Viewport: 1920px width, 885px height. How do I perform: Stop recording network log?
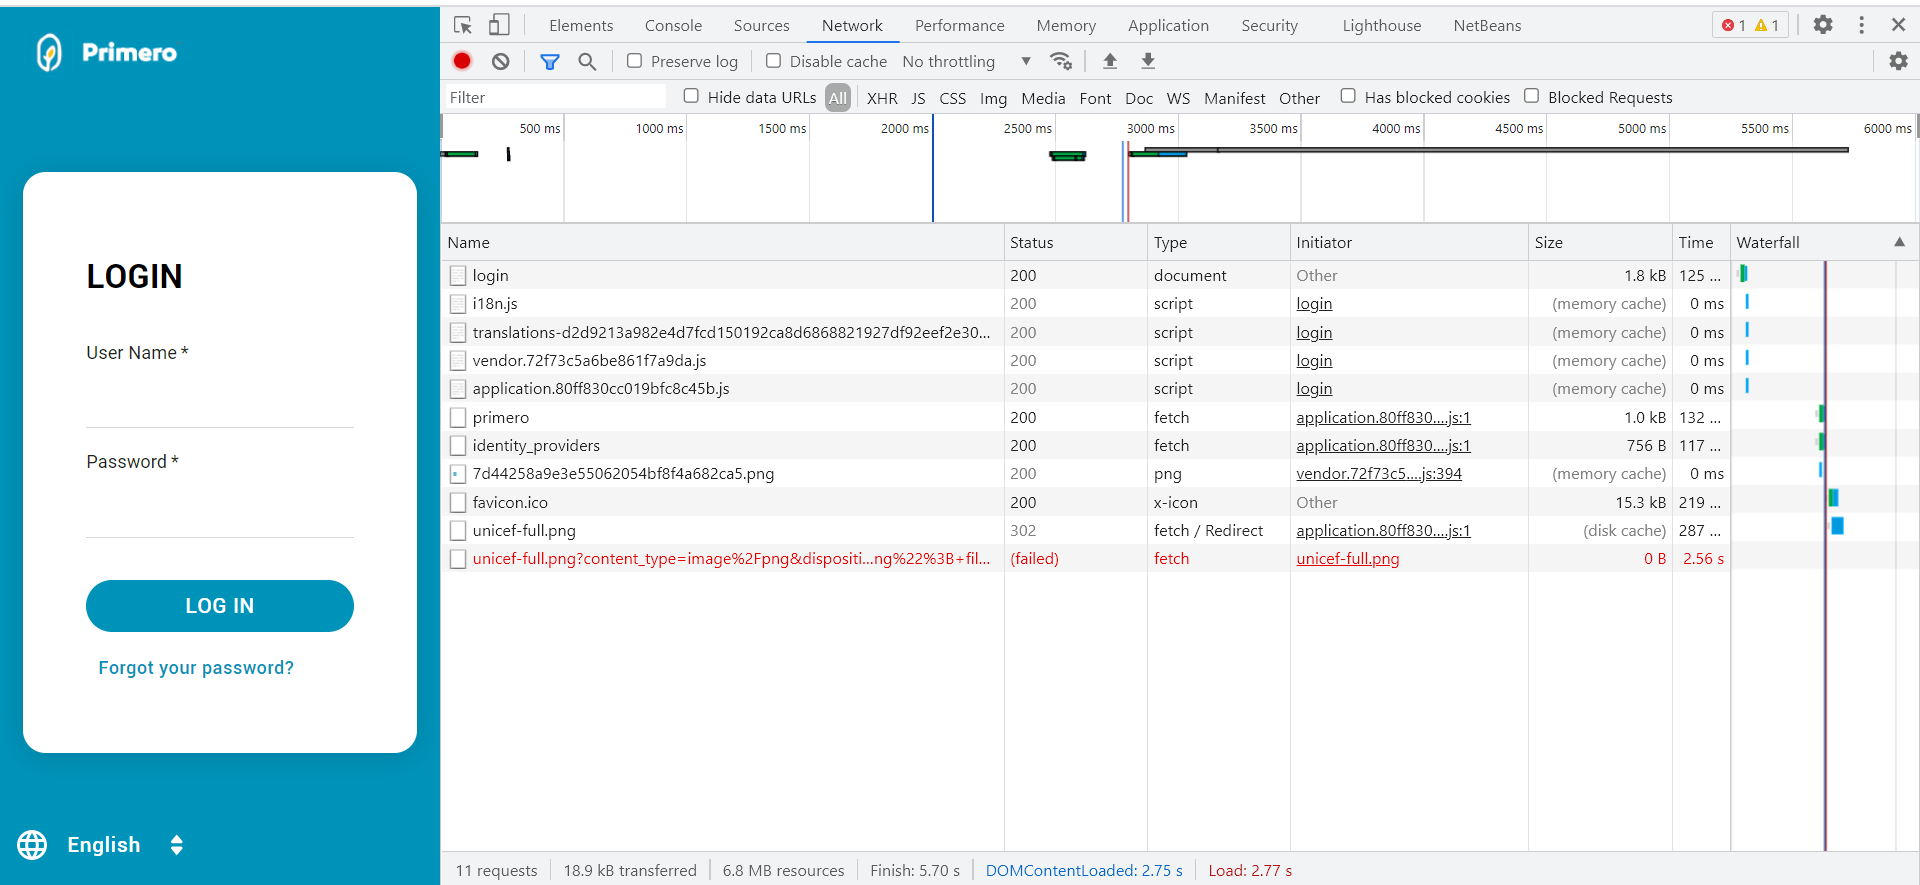point(462,61)
